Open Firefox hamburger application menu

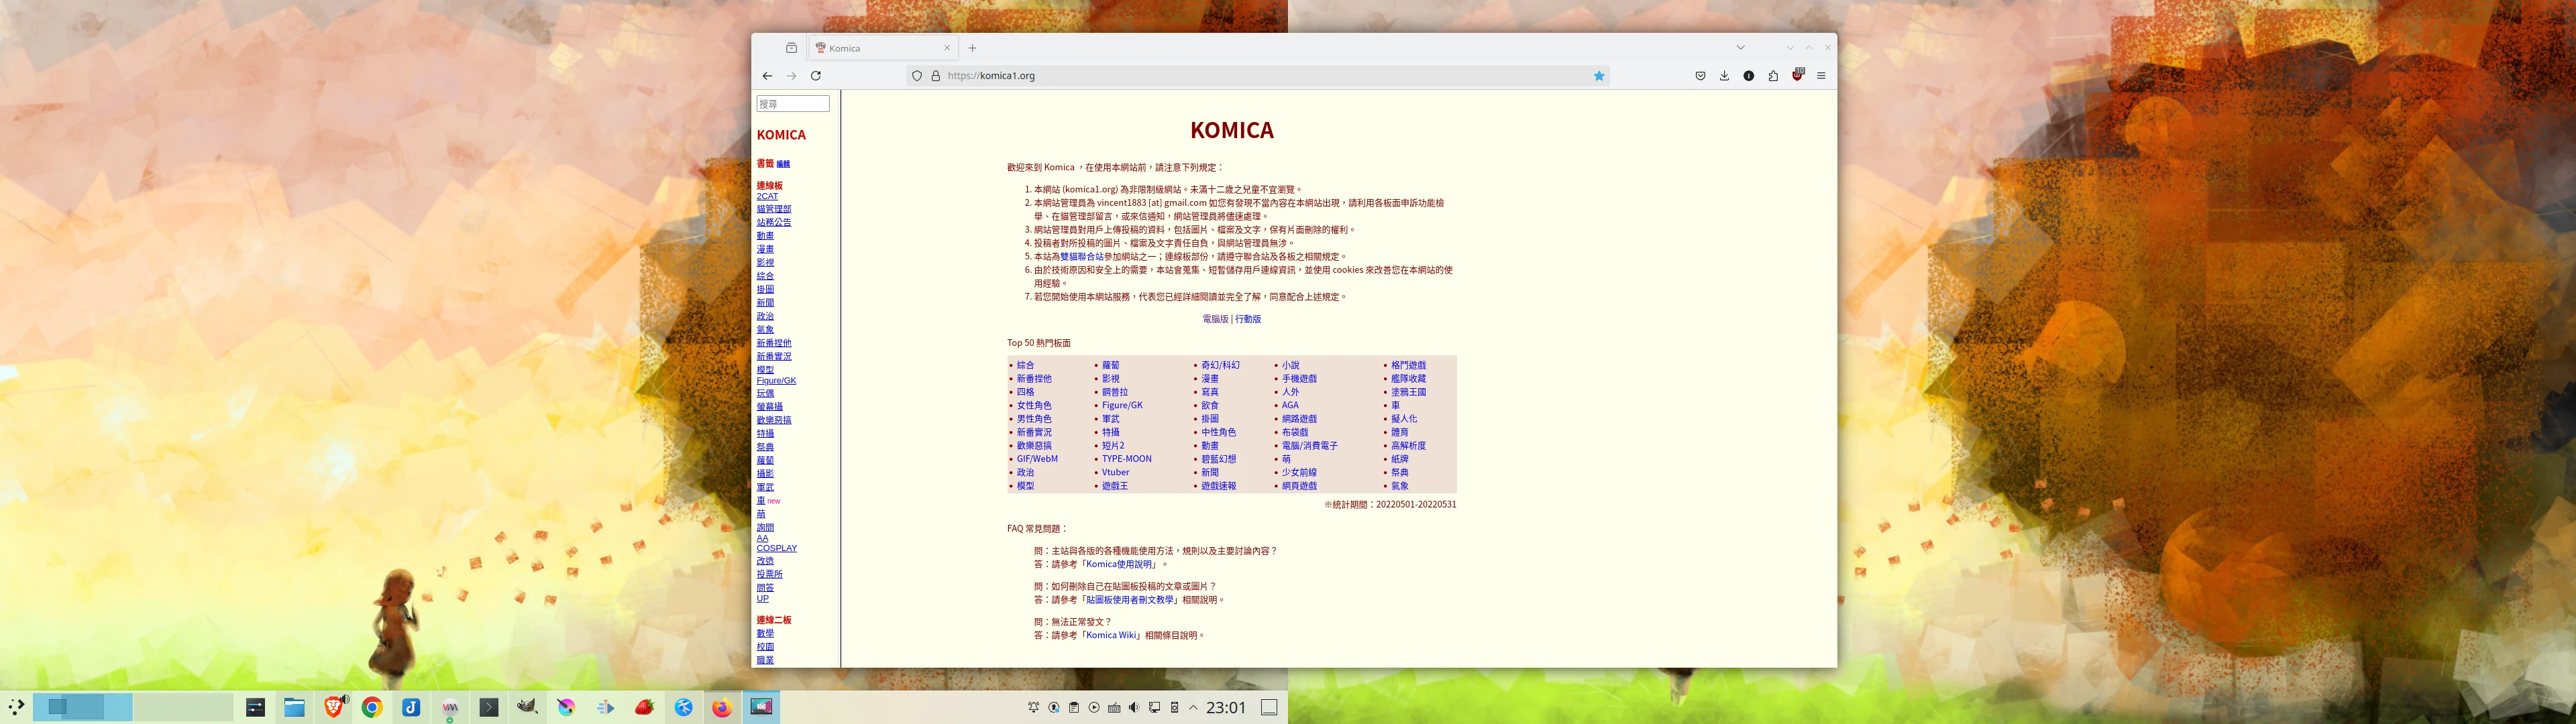tap(1821, 76)
